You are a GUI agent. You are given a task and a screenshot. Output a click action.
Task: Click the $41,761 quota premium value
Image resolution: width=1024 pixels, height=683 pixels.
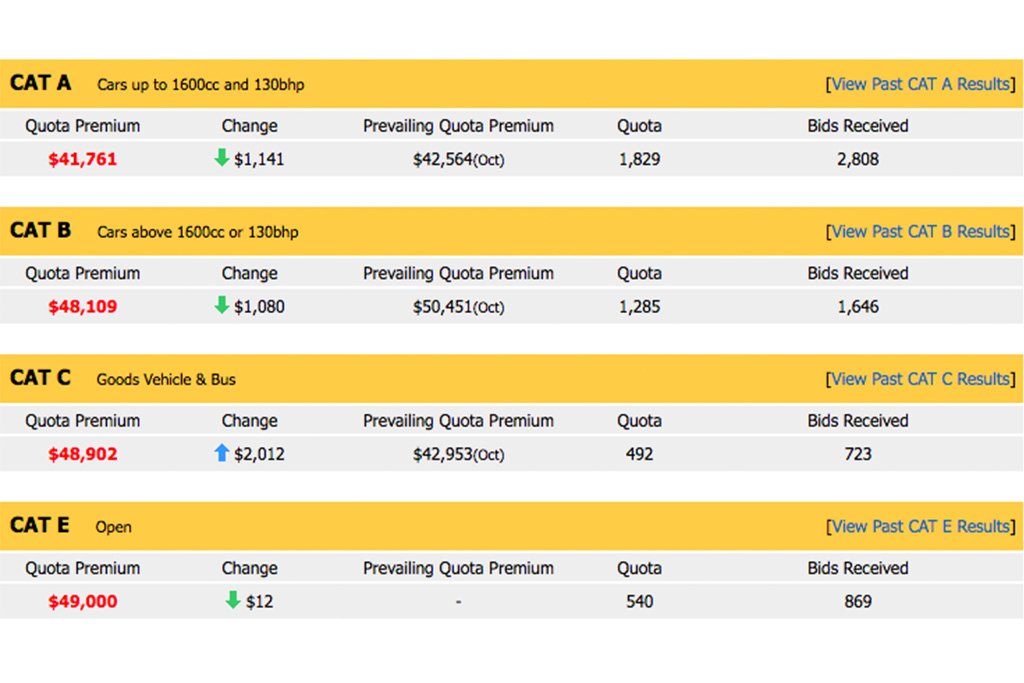[x=83, y=159]
